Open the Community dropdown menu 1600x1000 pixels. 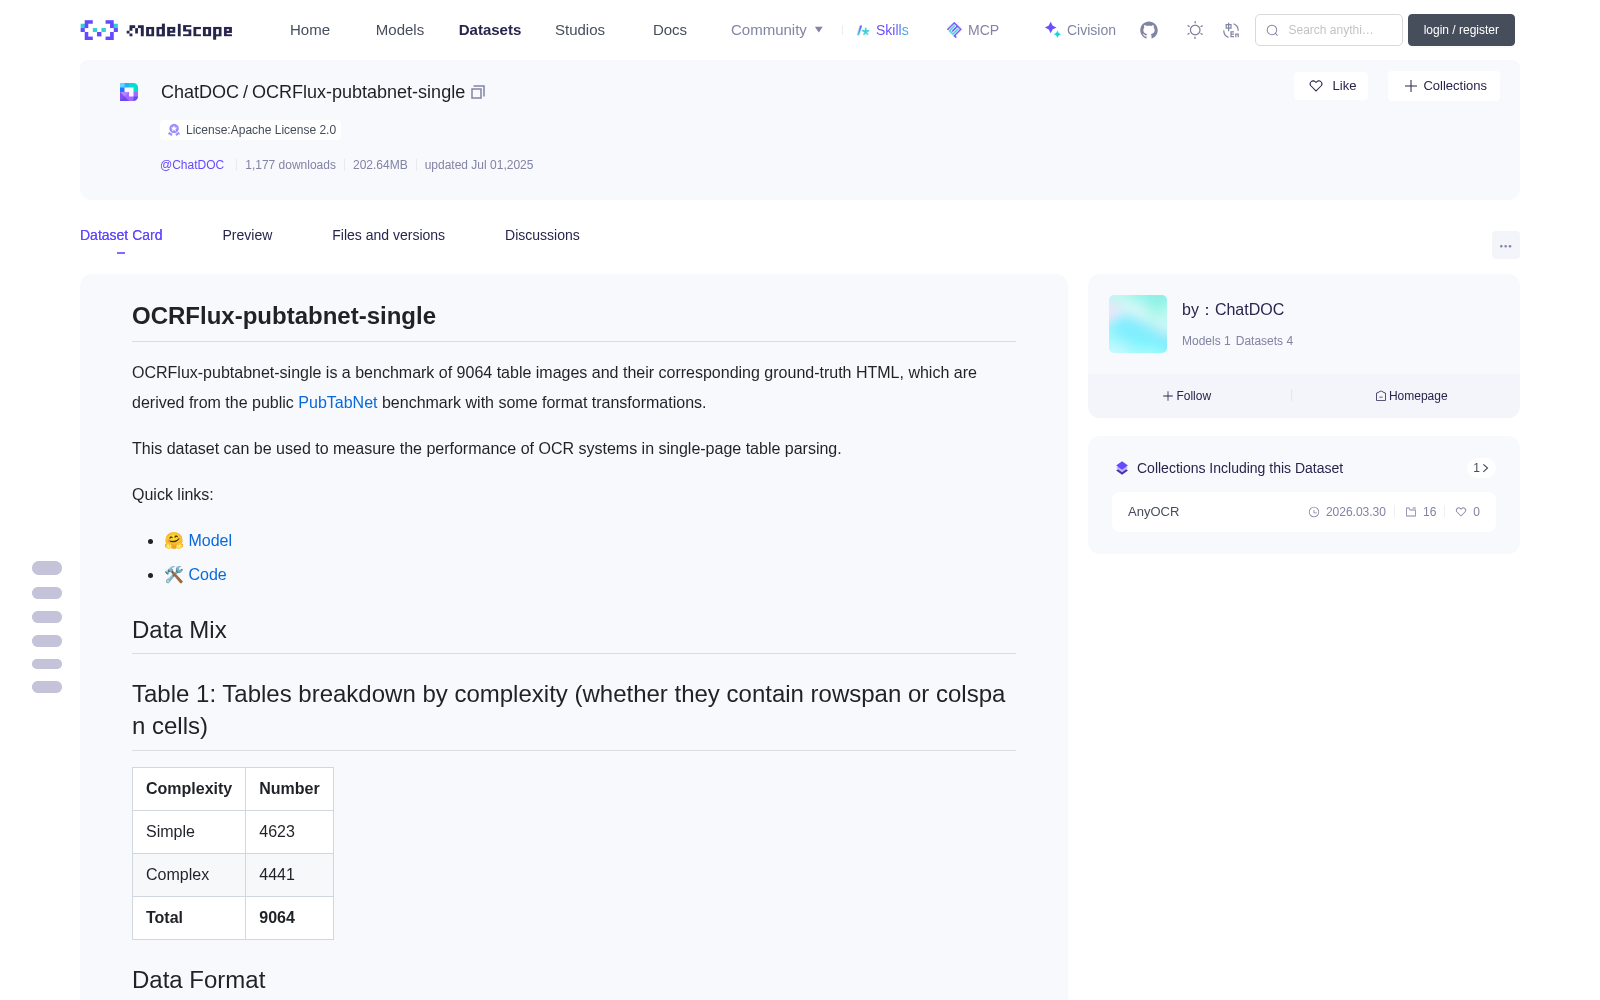777,30
